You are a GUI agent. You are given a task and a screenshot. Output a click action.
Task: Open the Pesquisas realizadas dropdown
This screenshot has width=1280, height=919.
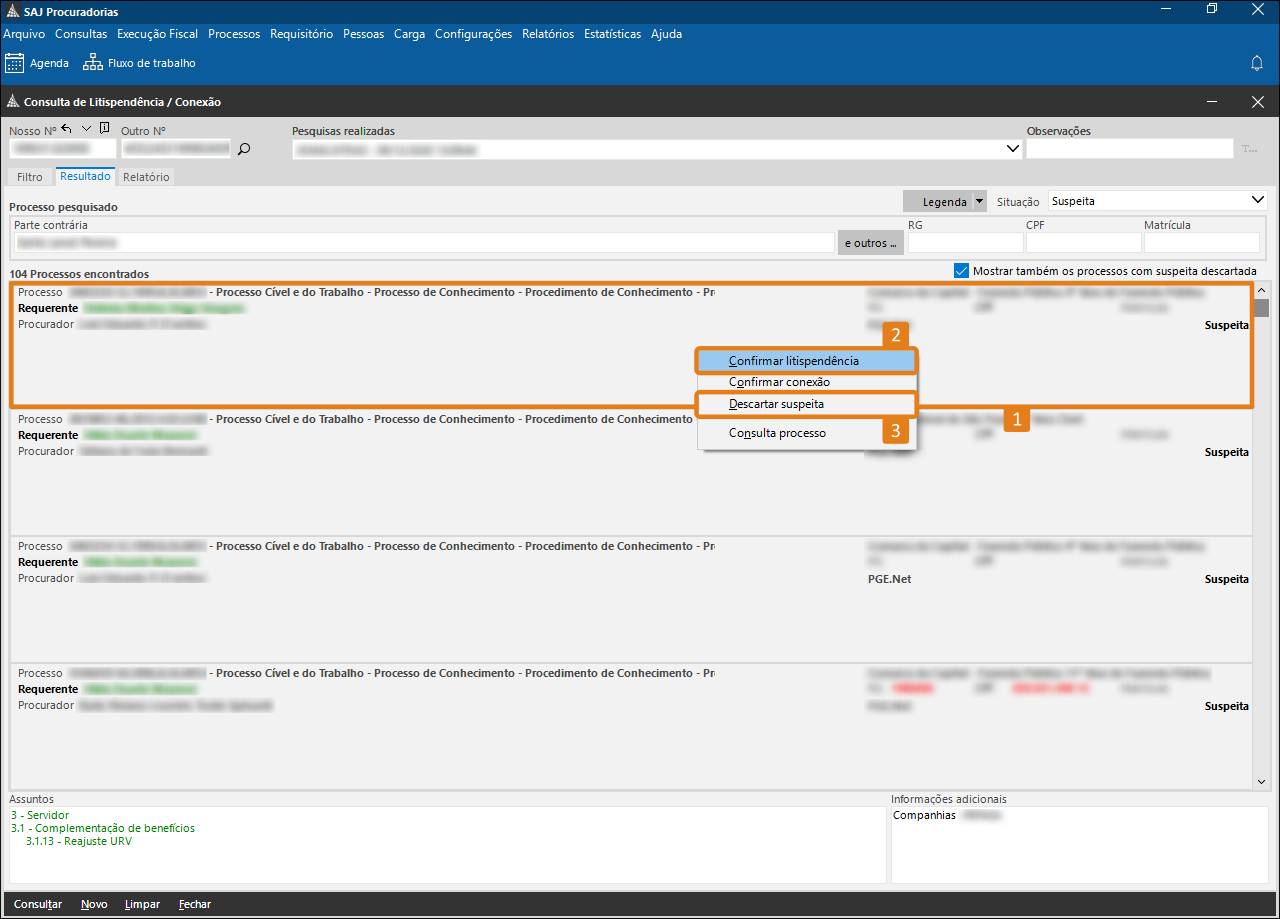[1011, 149]
